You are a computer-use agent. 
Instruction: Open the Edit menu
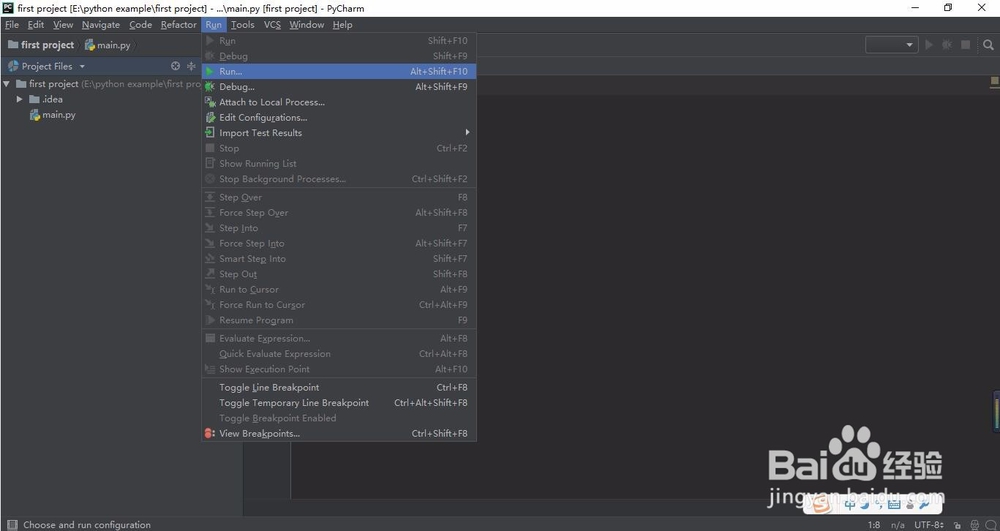(x=36, y=25)
